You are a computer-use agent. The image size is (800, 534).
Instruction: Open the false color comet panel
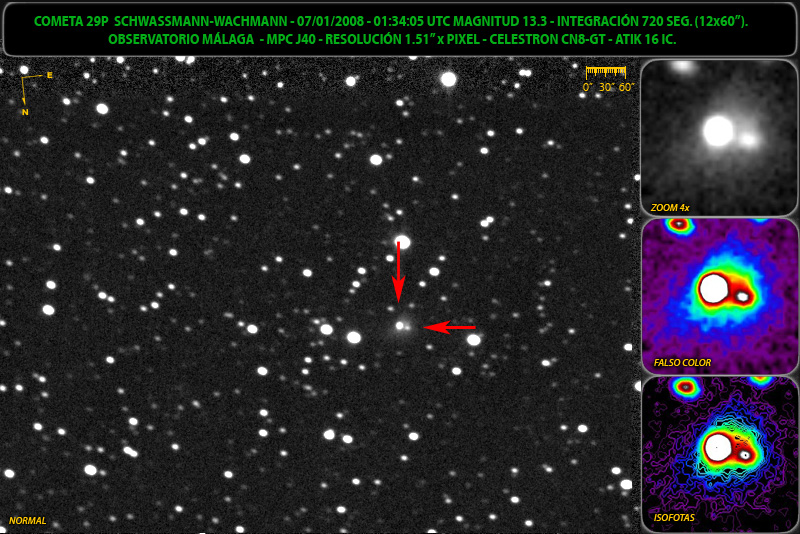pyautogui.click(x=718, y=296)
